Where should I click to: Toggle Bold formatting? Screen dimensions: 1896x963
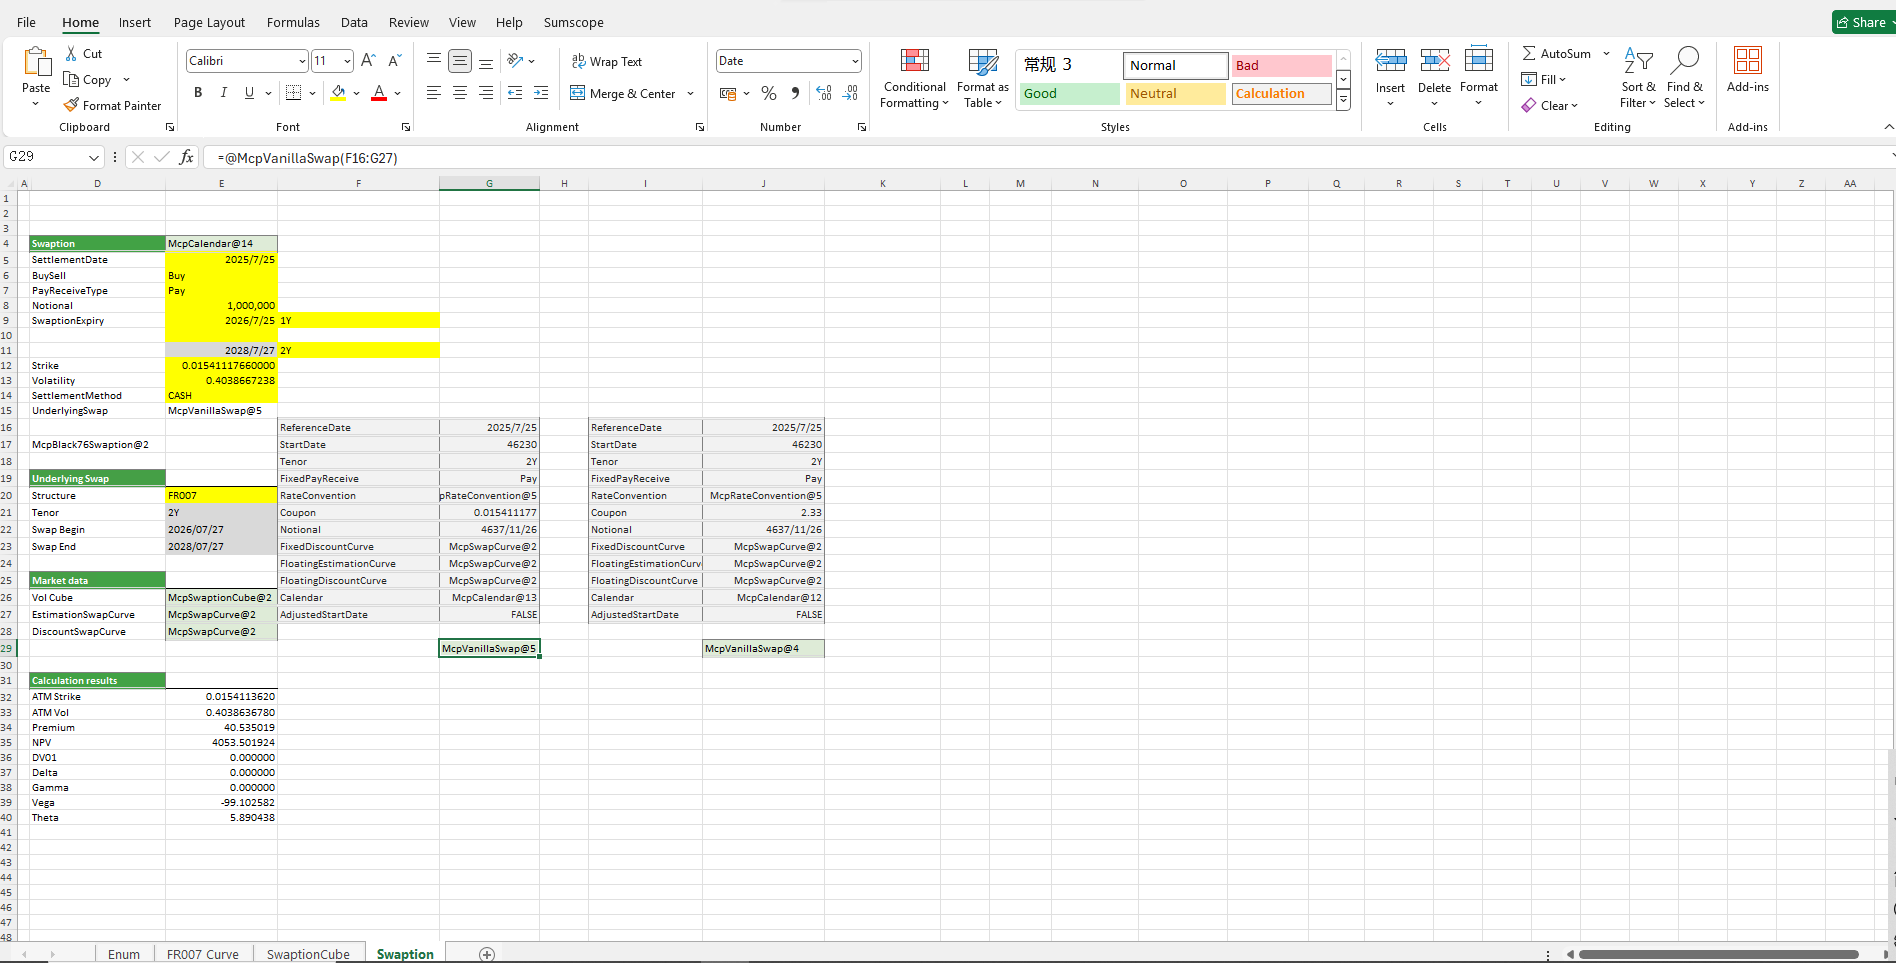click(198, 93)
